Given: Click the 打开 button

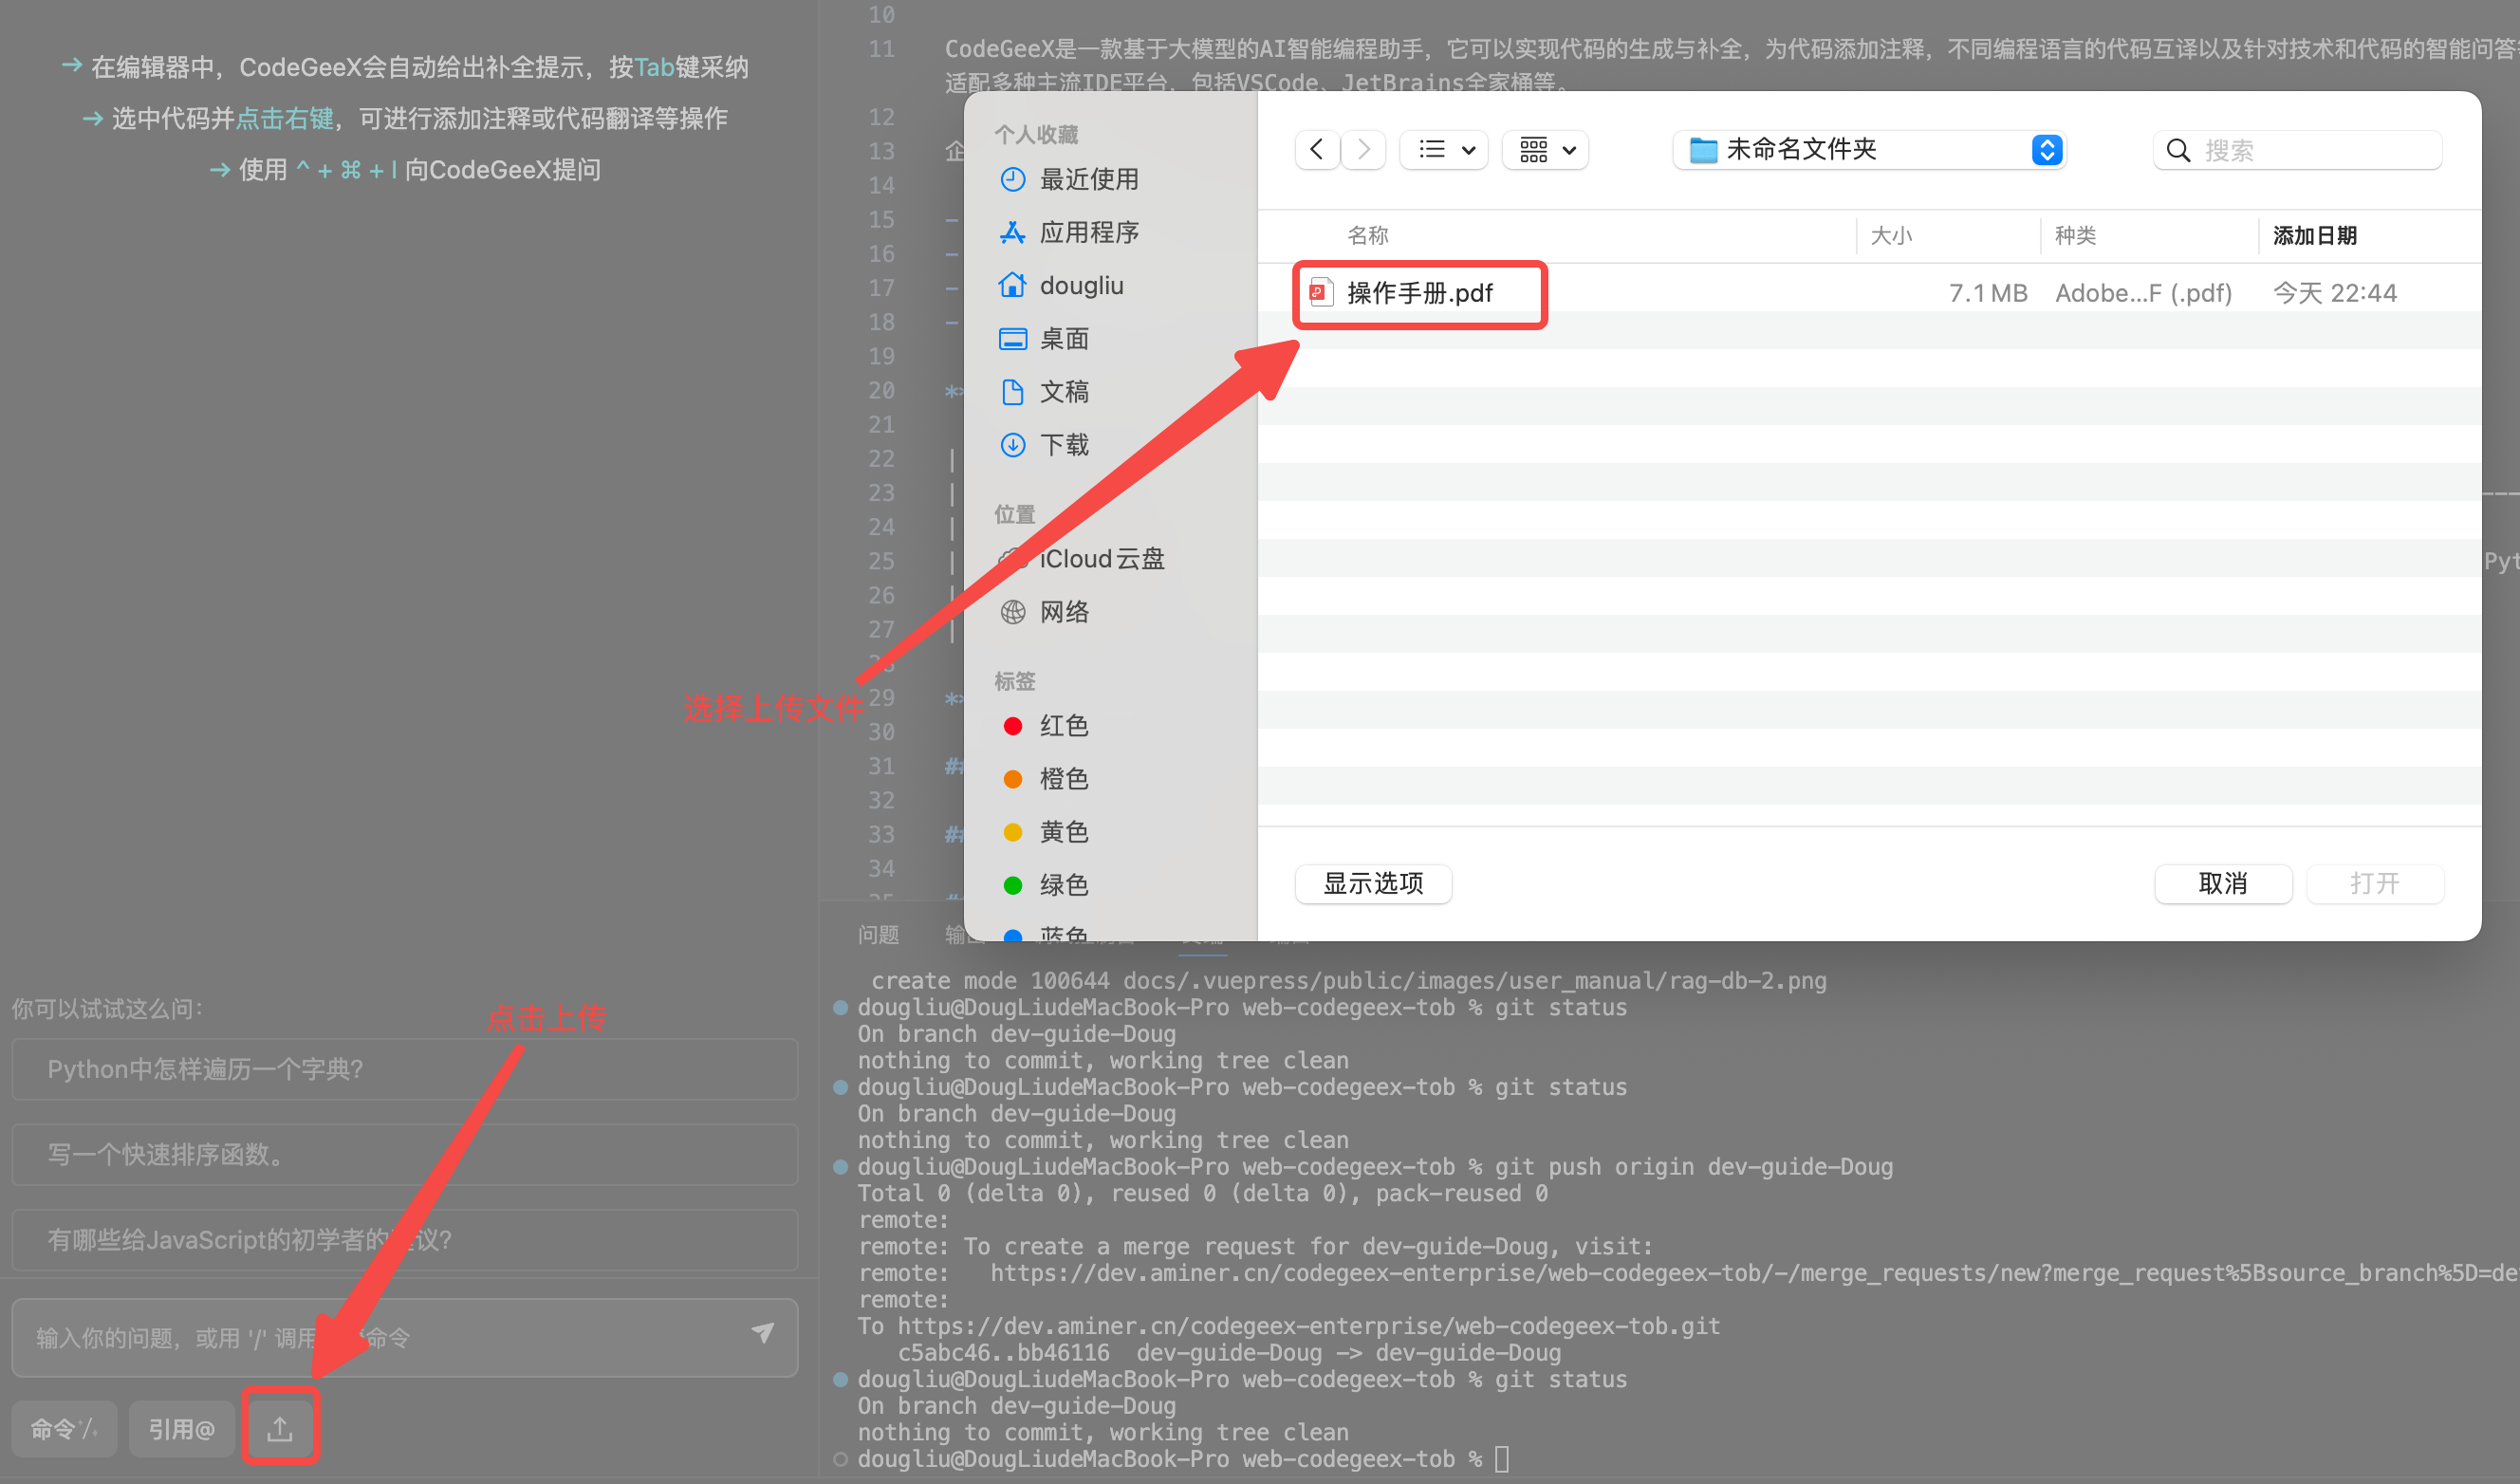Looking at the screenshot, I should (2375, 883).
